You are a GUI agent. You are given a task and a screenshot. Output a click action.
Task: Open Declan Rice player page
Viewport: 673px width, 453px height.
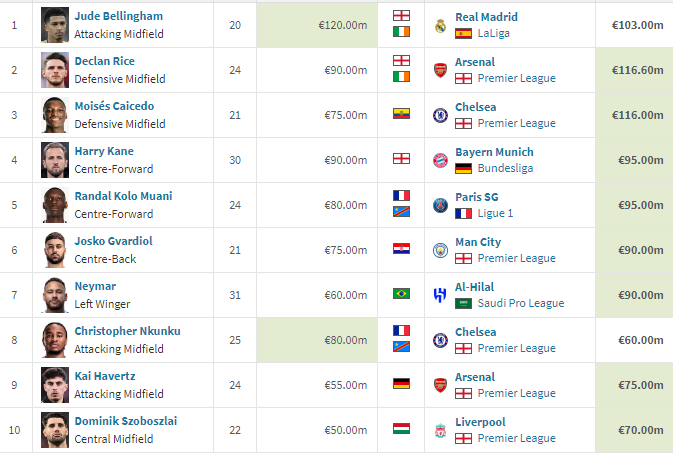[x=105, y=62]
